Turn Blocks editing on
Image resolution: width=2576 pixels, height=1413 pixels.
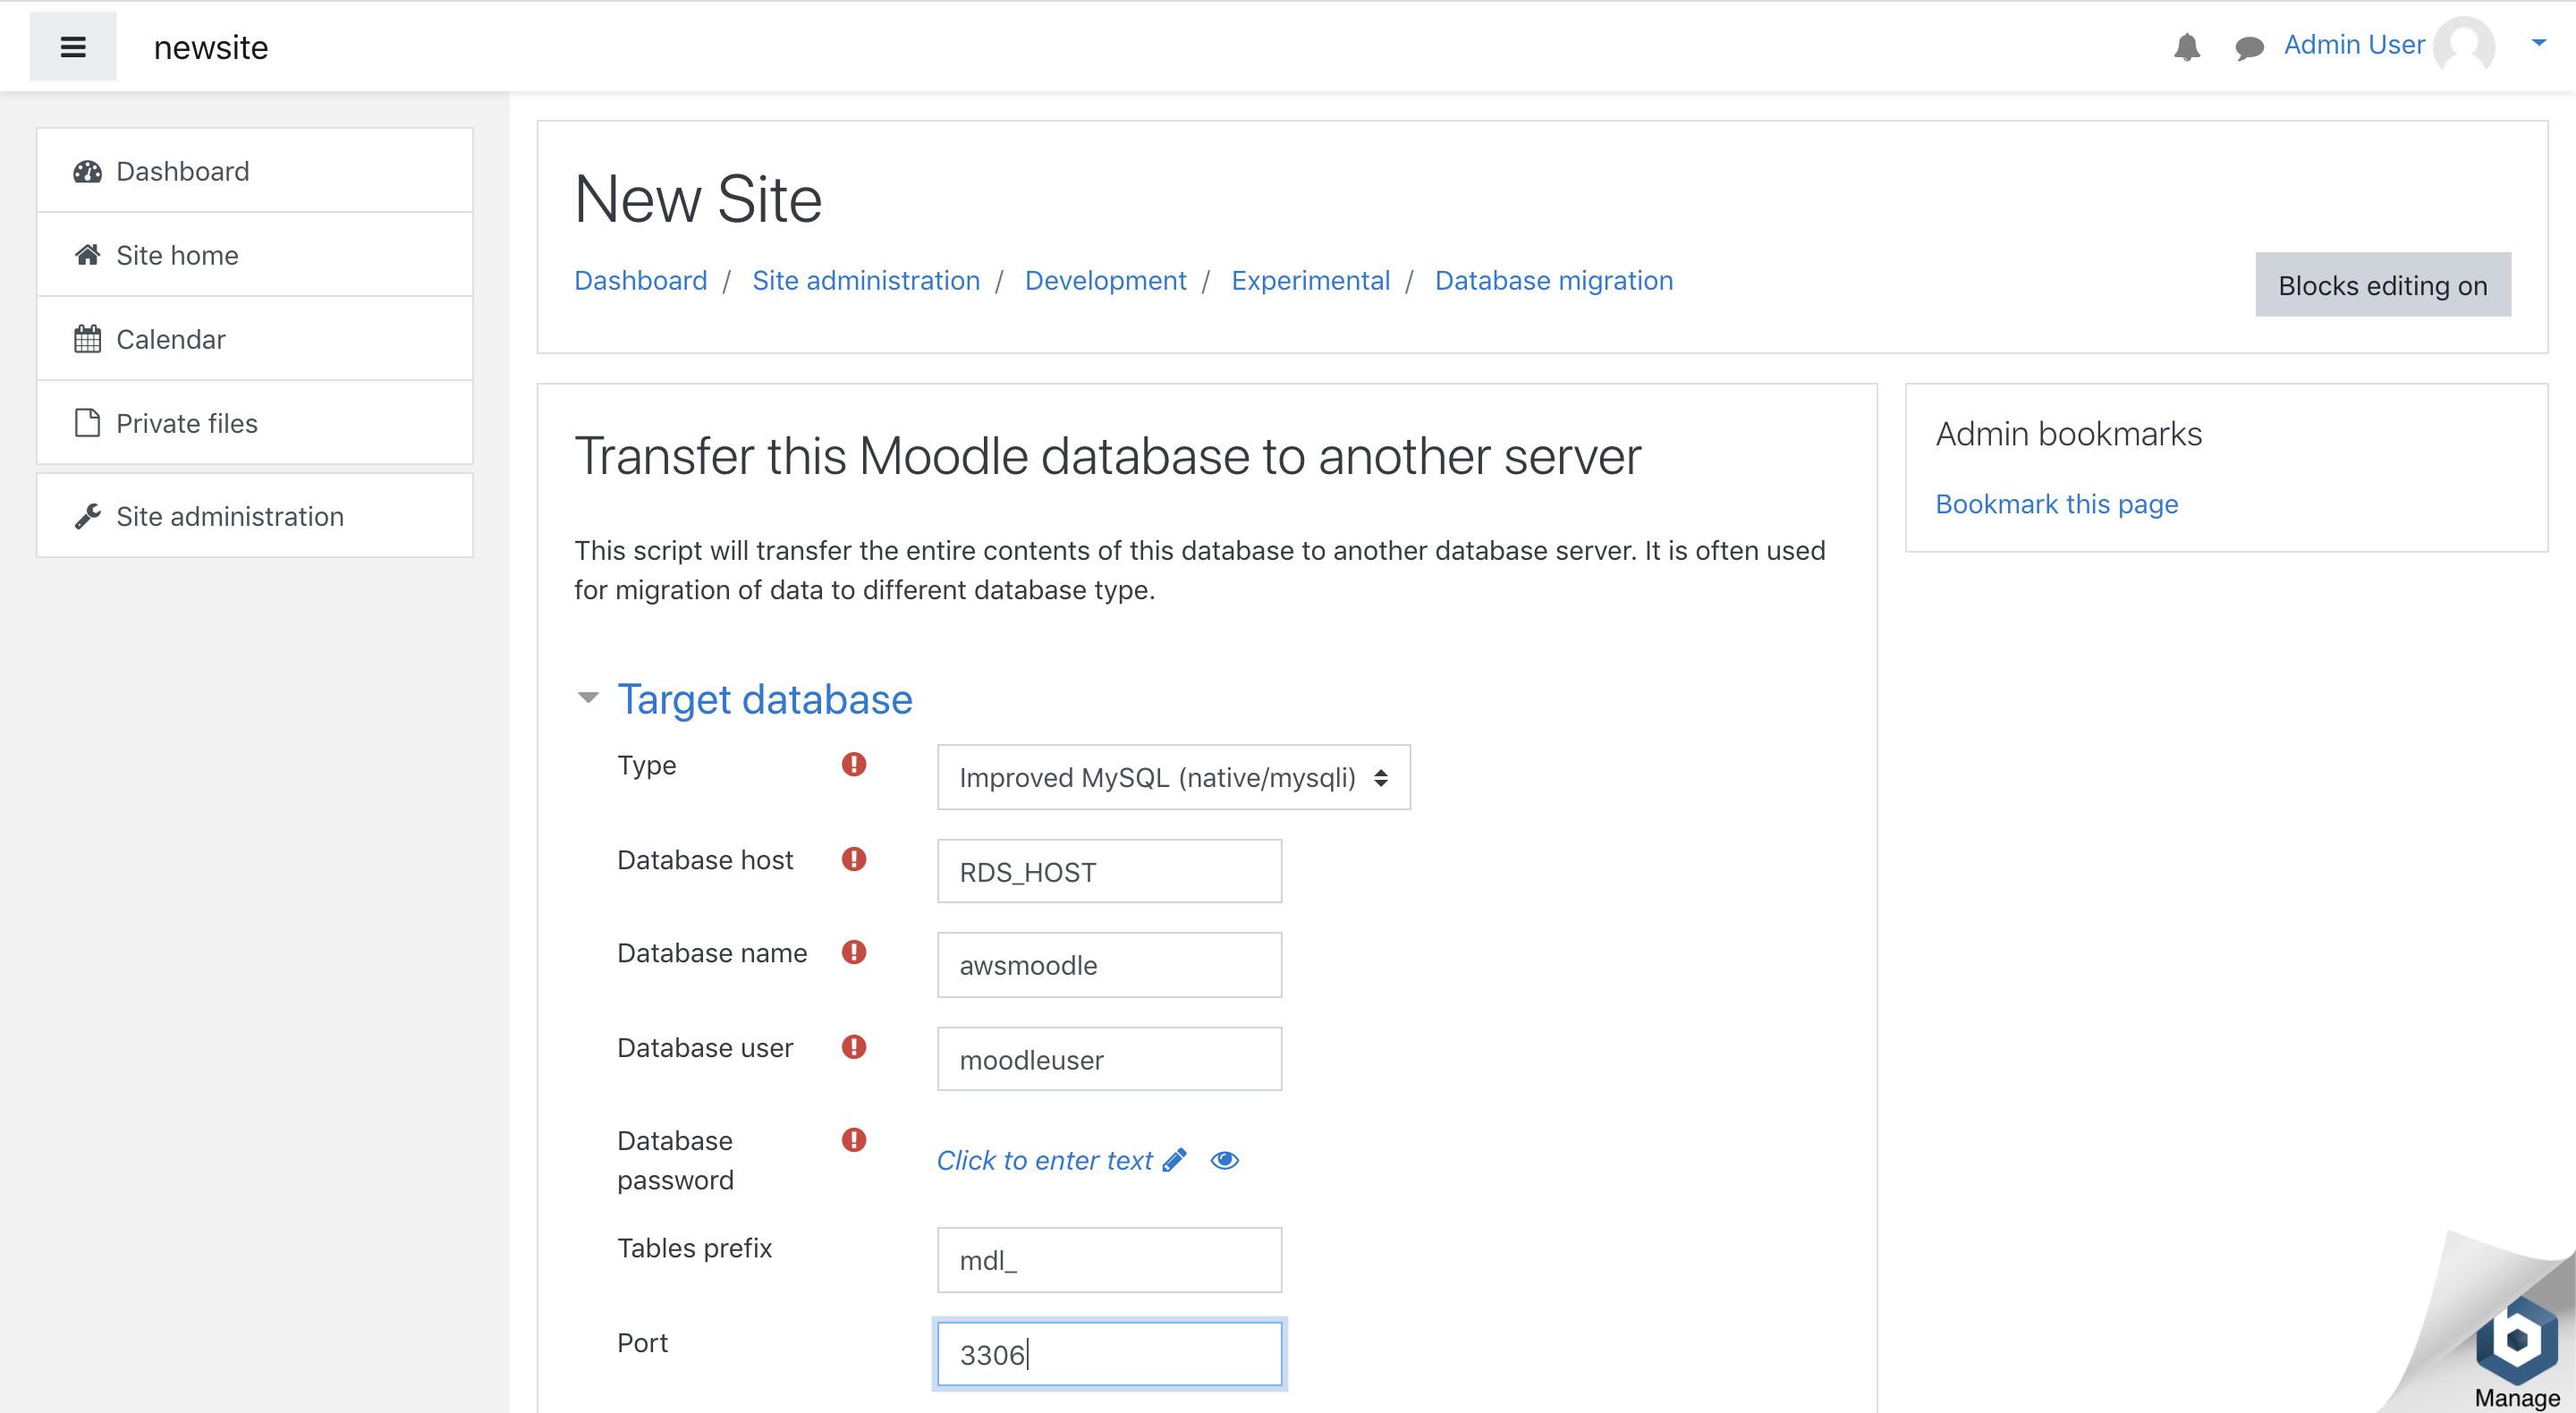pos(2382,285)
